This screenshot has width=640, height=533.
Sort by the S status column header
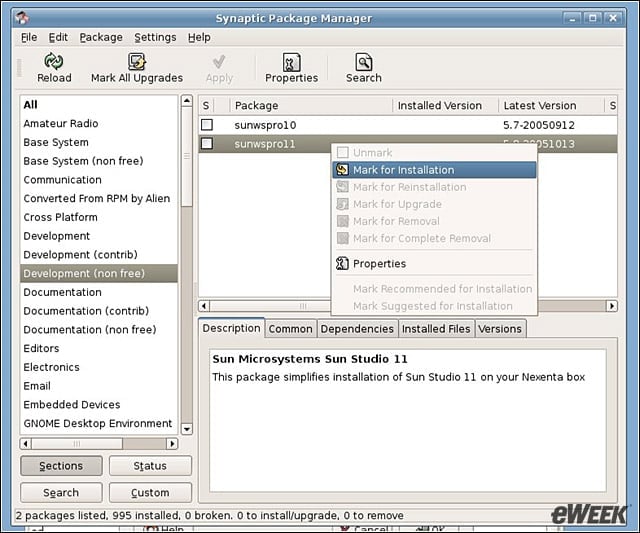tap(206, 106)
